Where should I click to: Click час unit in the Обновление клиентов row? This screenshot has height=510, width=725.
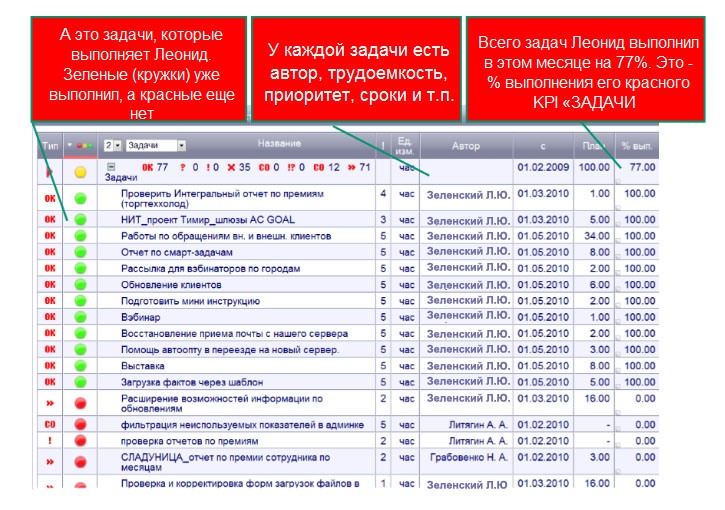pos(406,285)
